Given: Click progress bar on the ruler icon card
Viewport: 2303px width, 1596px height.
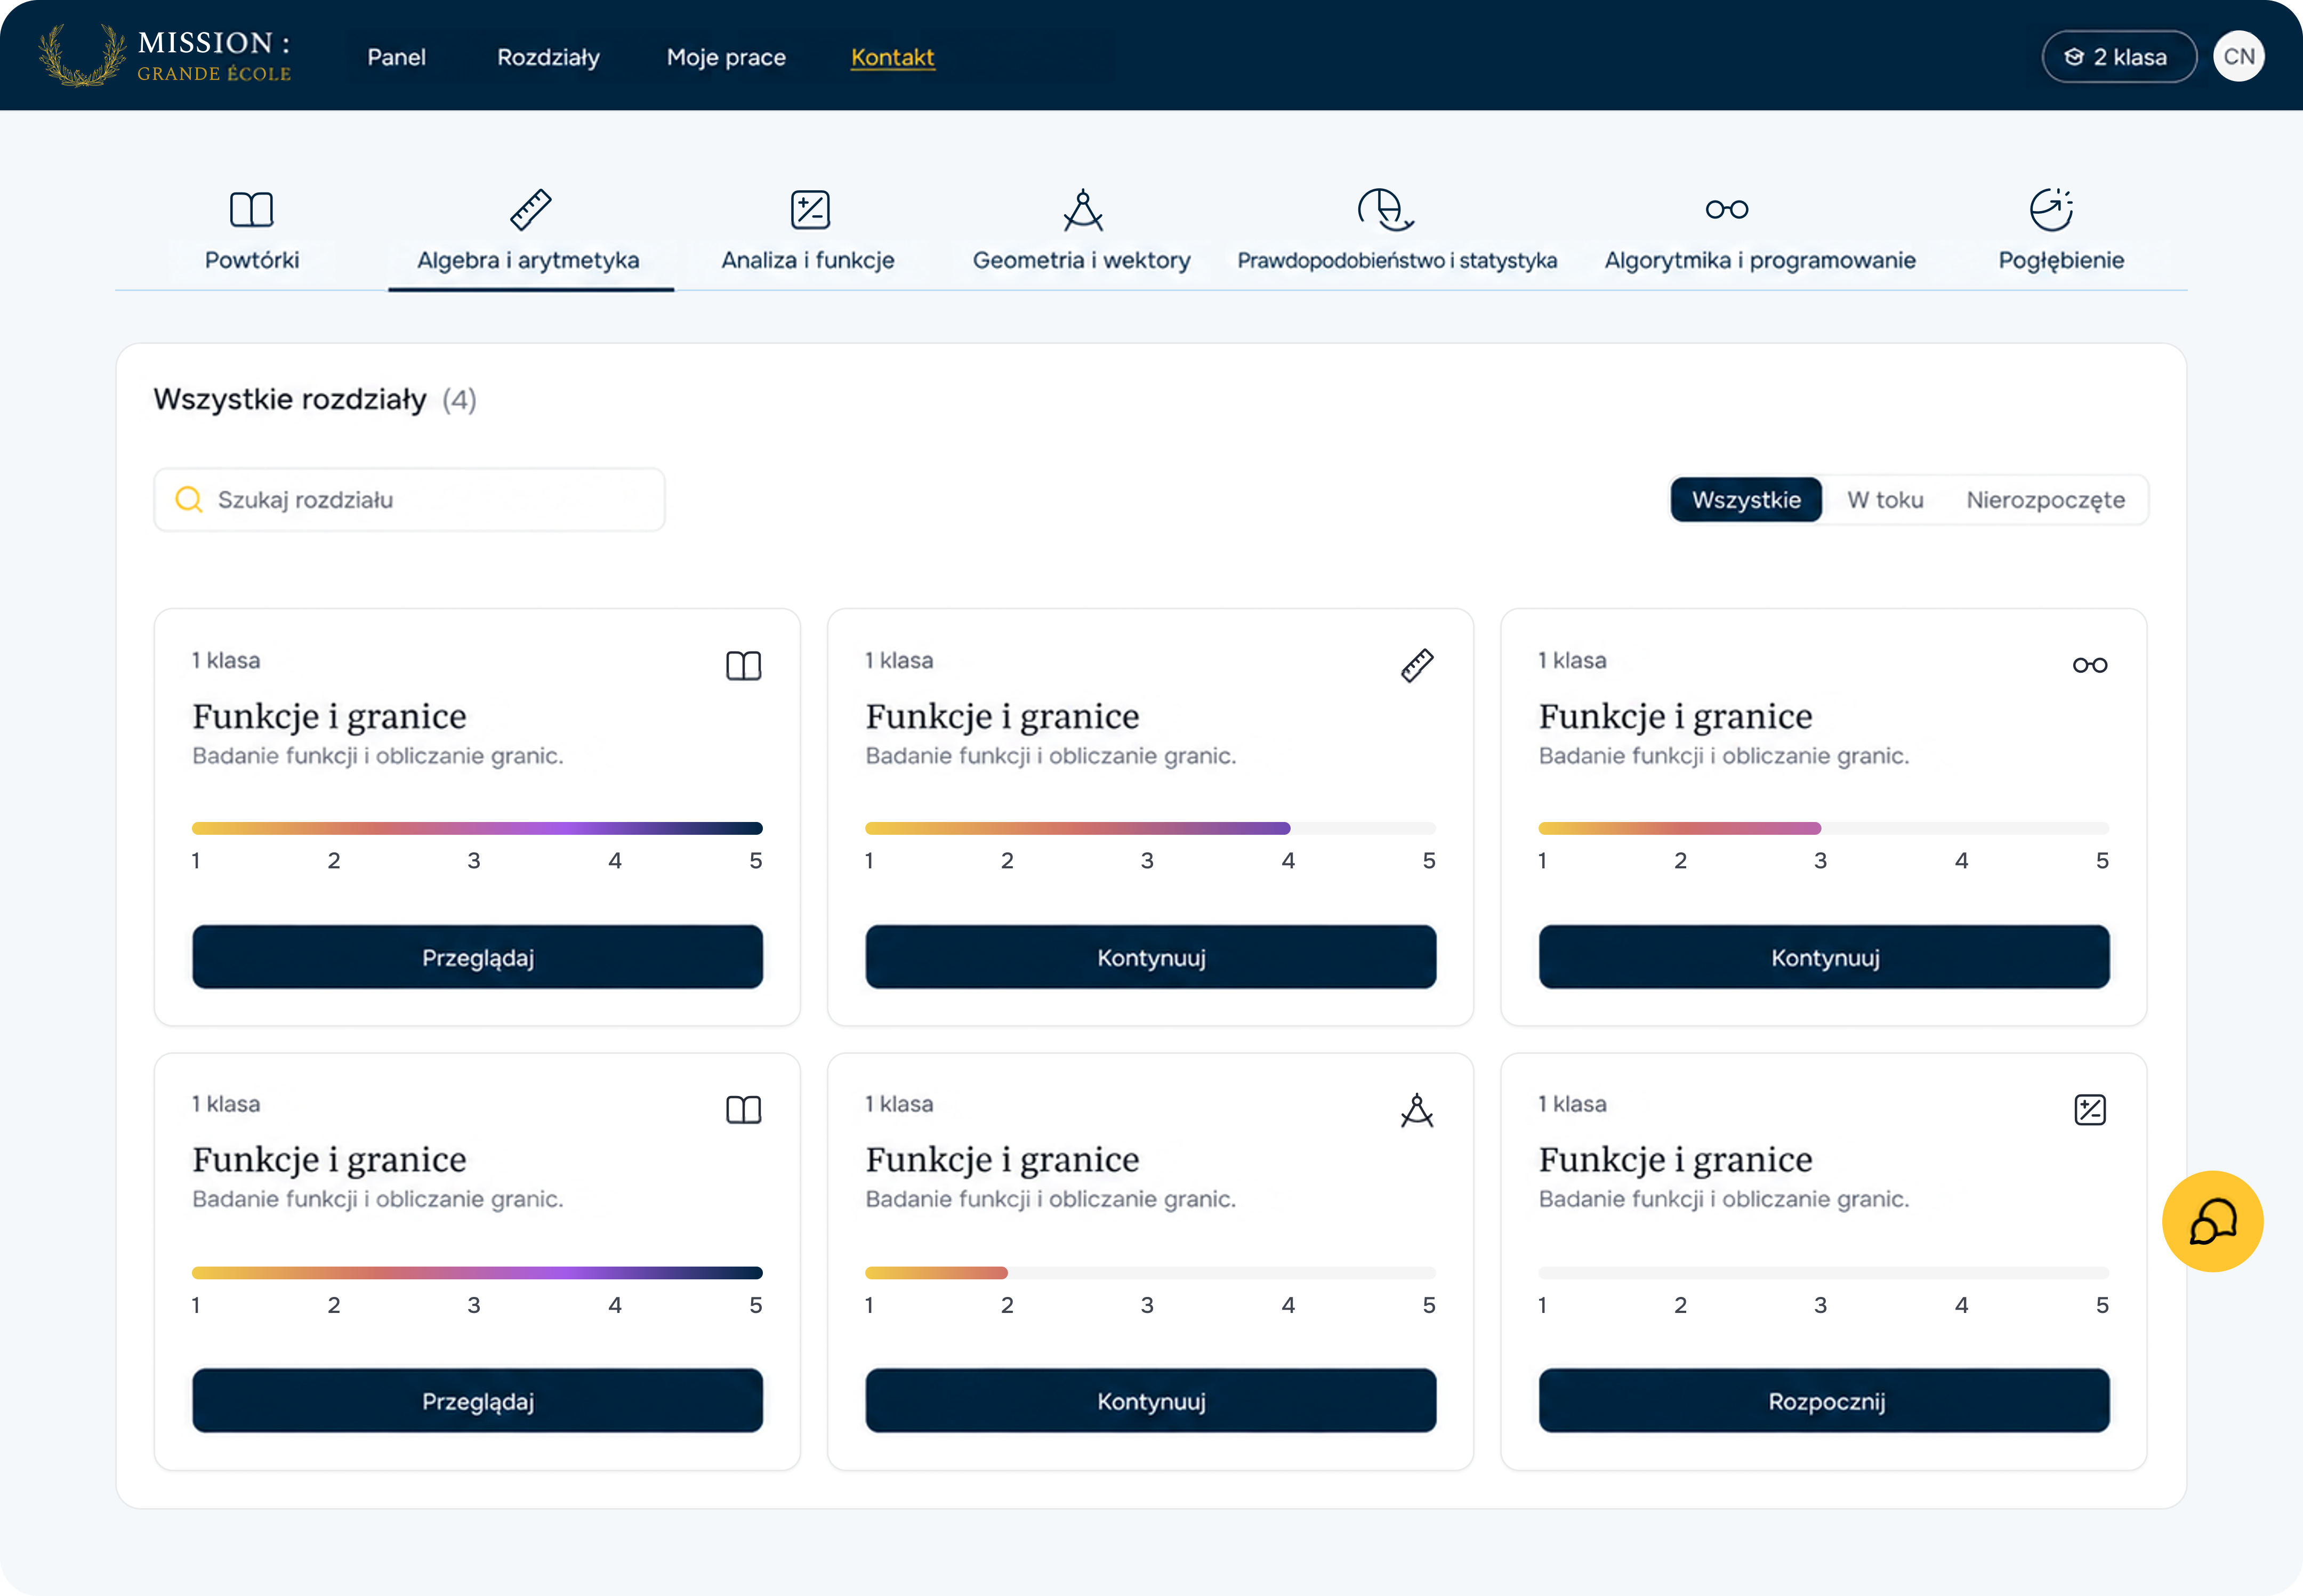Looking at the screenshot, I should click(1150, 828).
